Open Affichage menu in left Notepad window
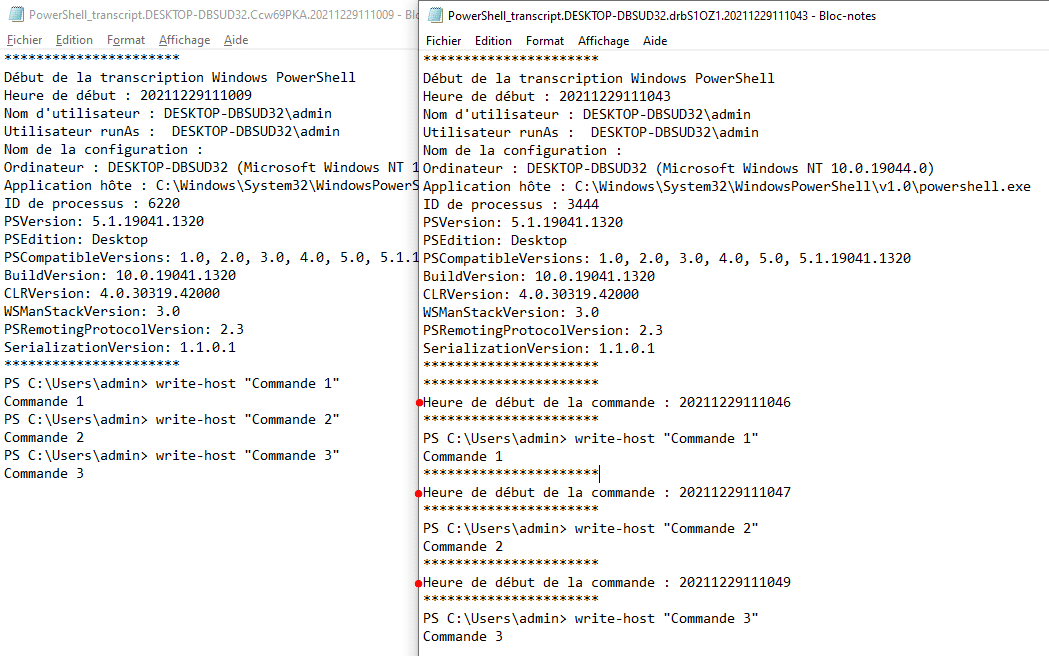 pyautogui.click(x=184, y=40)
